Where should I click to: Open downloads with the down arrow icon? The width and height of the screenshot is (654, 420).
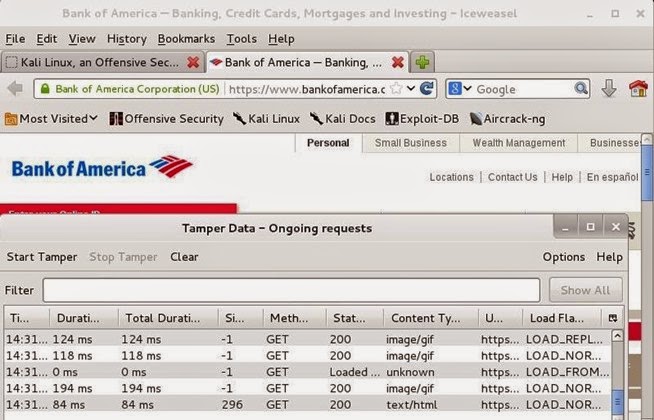(609, 88)
